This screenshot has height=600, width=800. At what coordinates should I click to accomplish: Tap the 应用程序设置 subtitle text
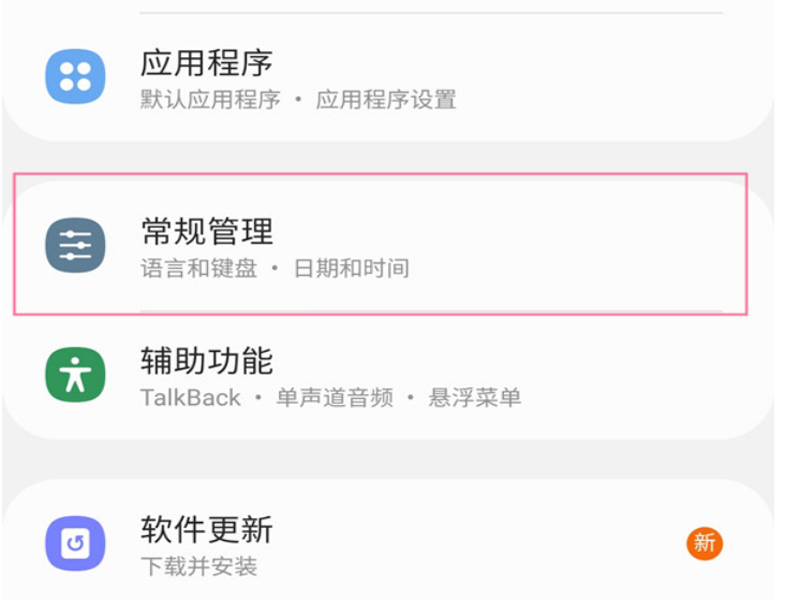(386, 100)
